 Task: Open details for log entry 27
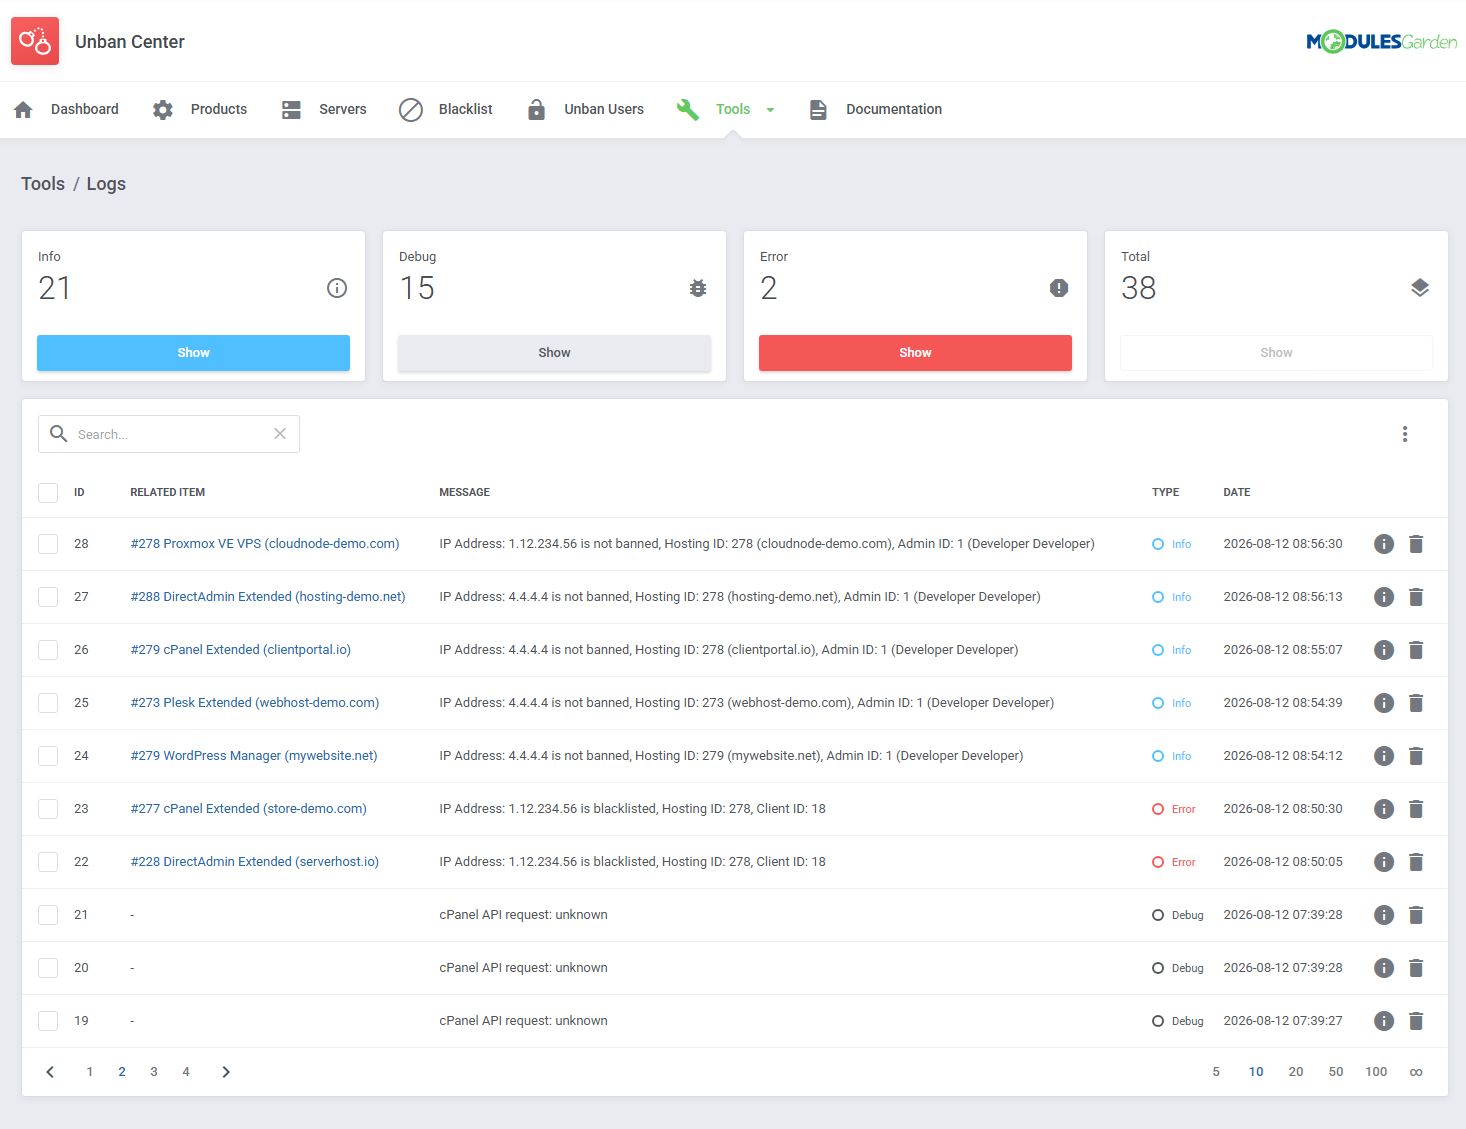(1384, 597)
